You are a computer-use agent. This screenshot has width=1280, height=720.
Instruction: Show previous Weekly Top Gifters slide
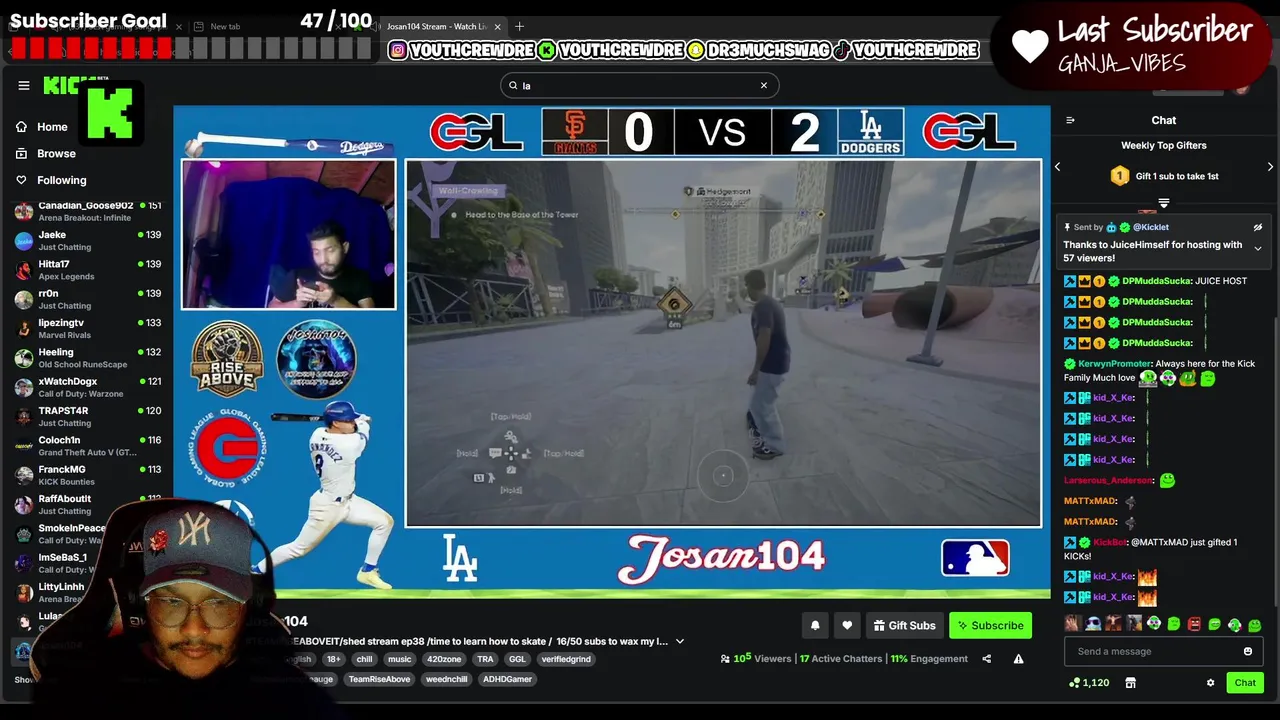tap(1058, 167)
